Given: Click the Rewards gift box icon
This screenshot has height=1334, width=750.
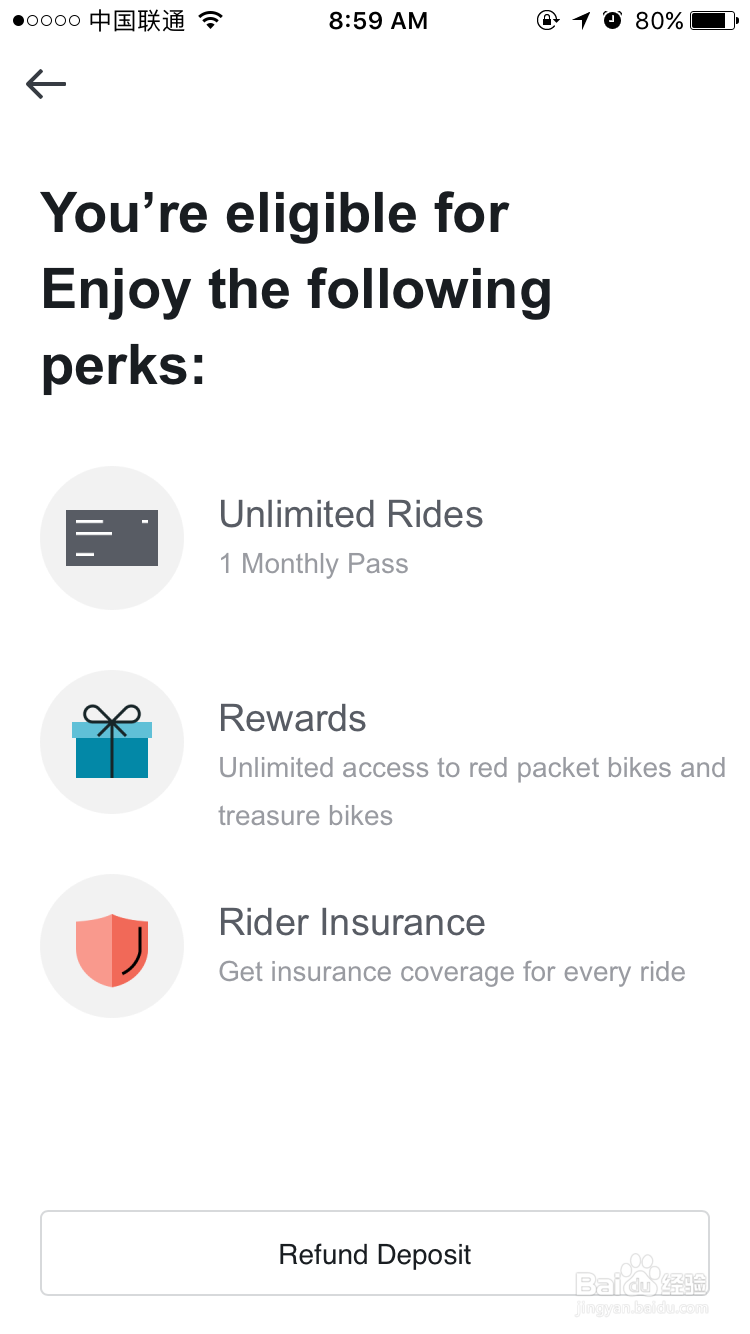Looking at the screenshot, I should coord(112,742).
